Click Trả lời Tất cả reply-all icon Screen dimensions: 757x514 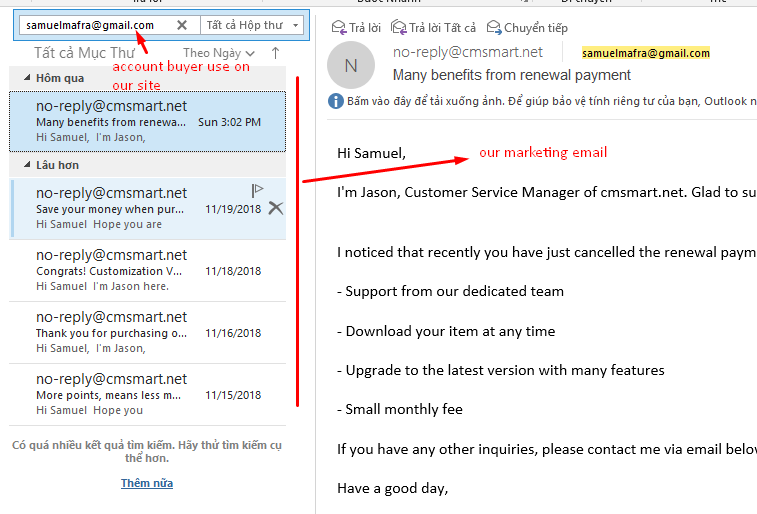[399, 27]
